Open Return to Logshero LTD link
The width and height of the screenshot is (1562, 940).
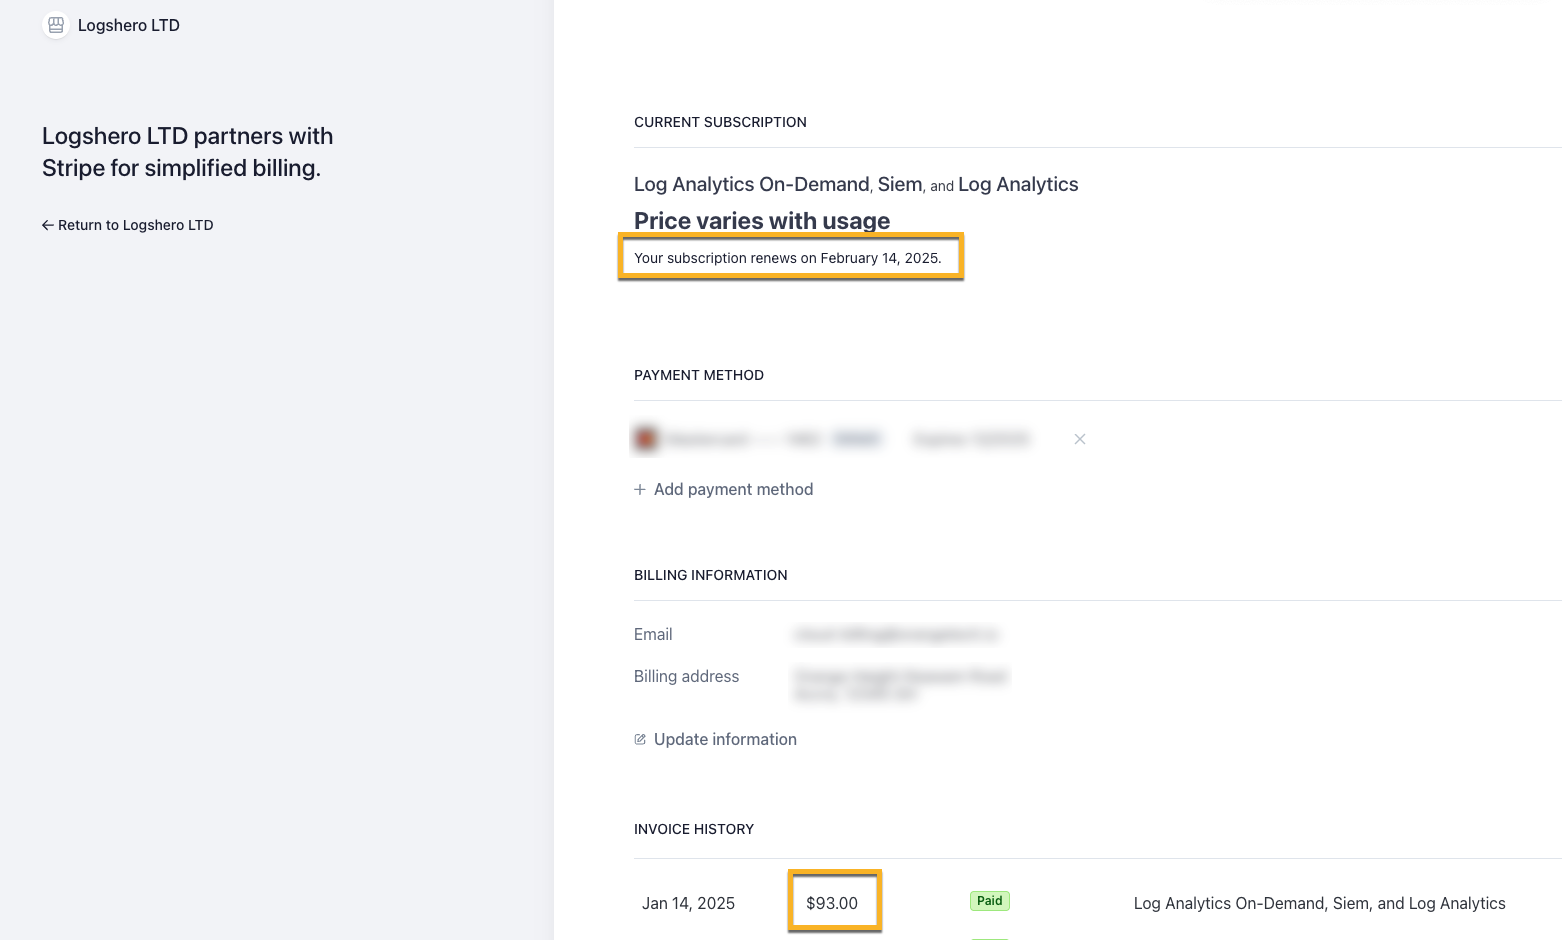pos(128,225)
